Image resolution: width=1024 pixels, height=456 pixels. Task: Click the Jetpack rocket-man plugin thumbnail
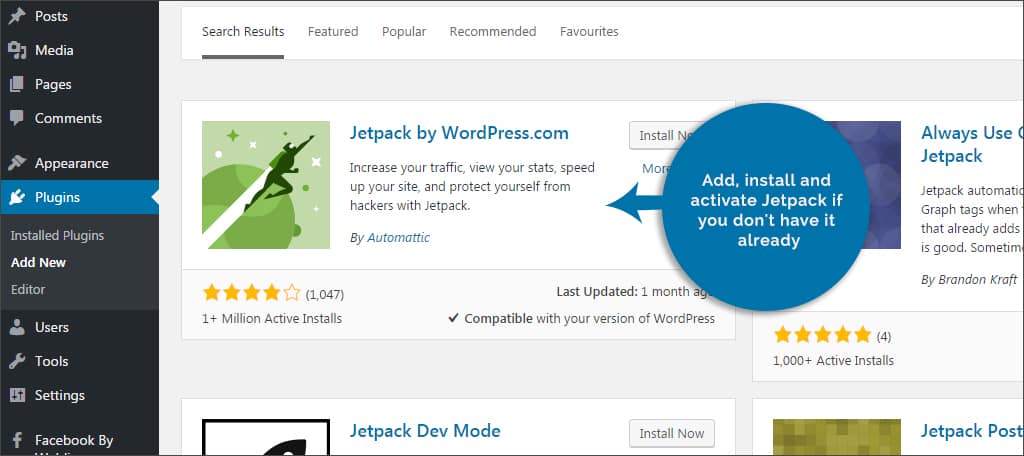pos(266,185)
